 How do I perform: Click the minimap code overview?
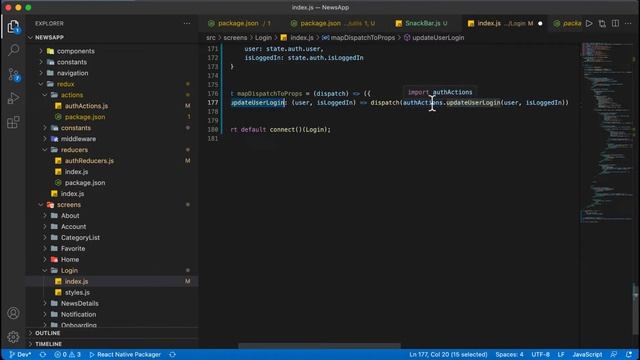[607, 133]
